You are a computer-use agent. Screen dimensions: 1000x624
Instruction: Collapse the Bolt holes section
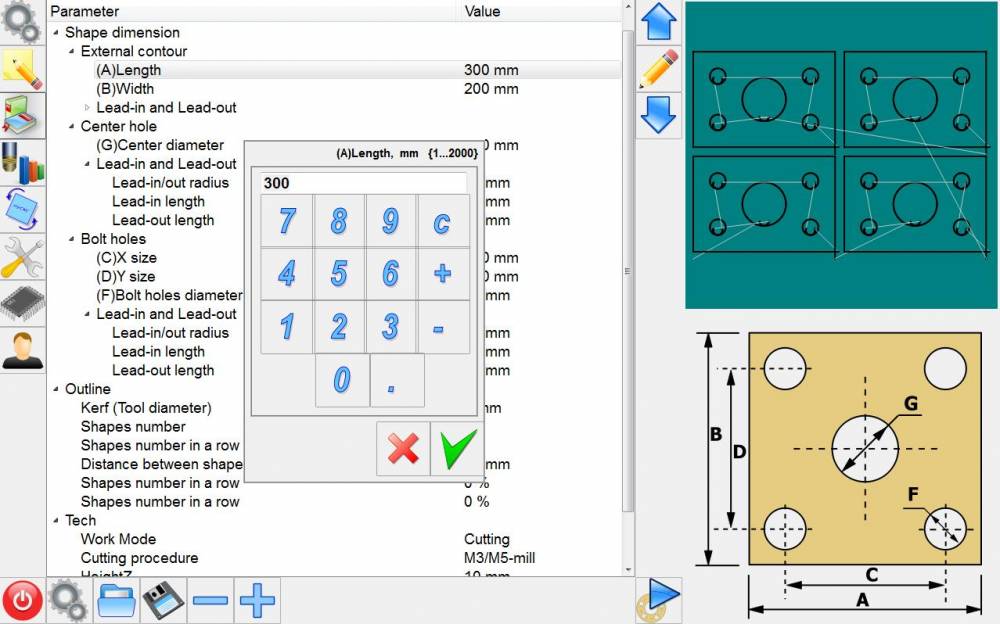pos(72,239)
